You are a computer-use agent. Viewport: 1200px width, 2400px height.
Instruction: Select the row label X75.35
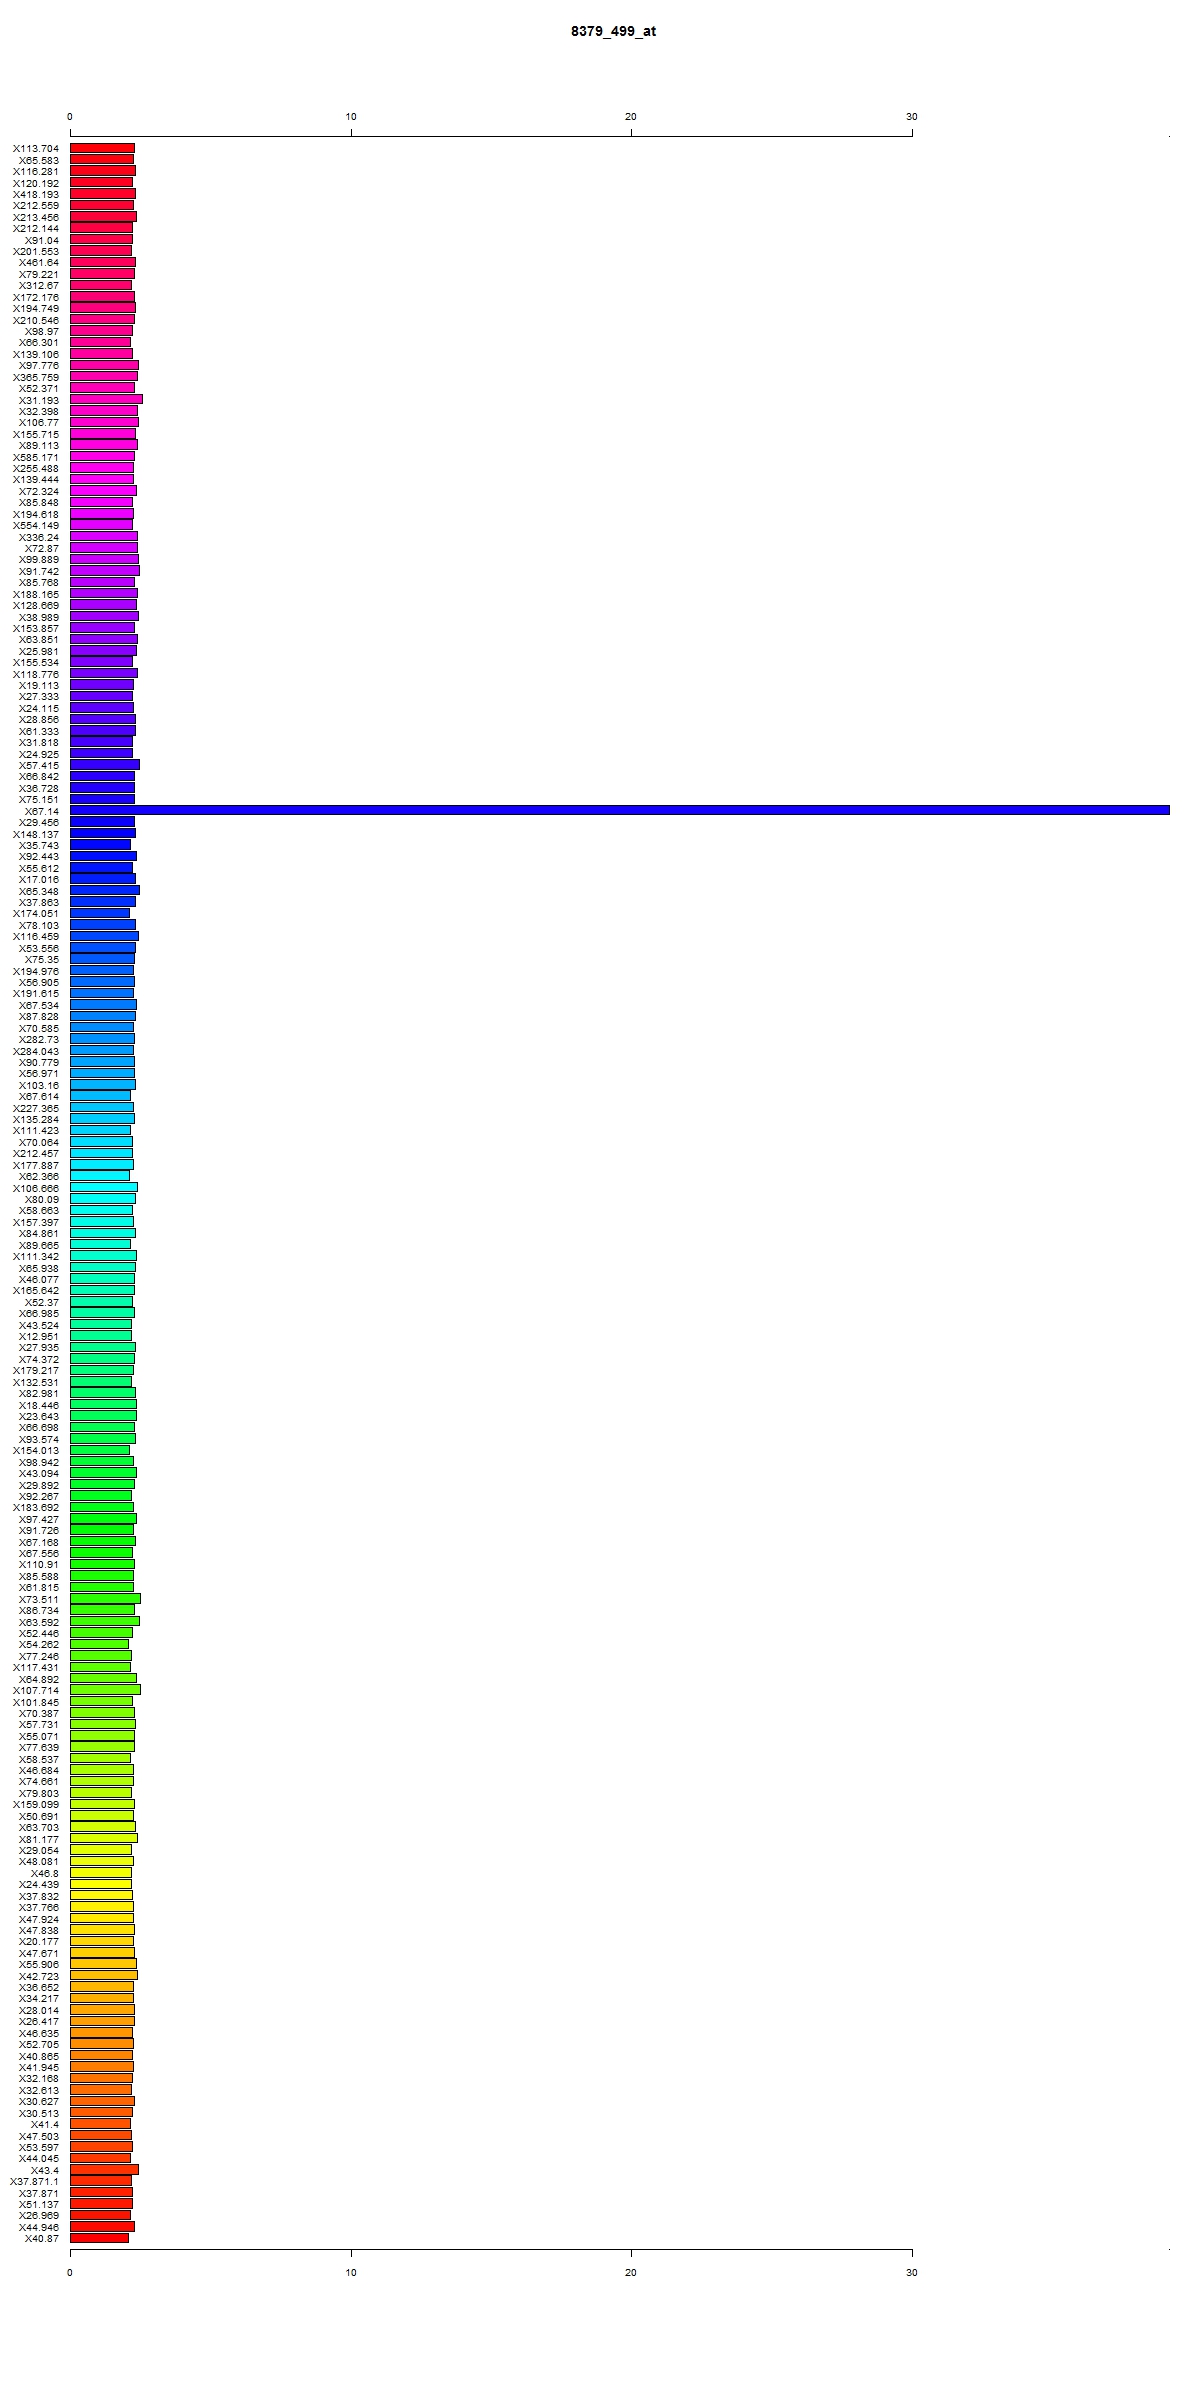(x=42, y=959)
